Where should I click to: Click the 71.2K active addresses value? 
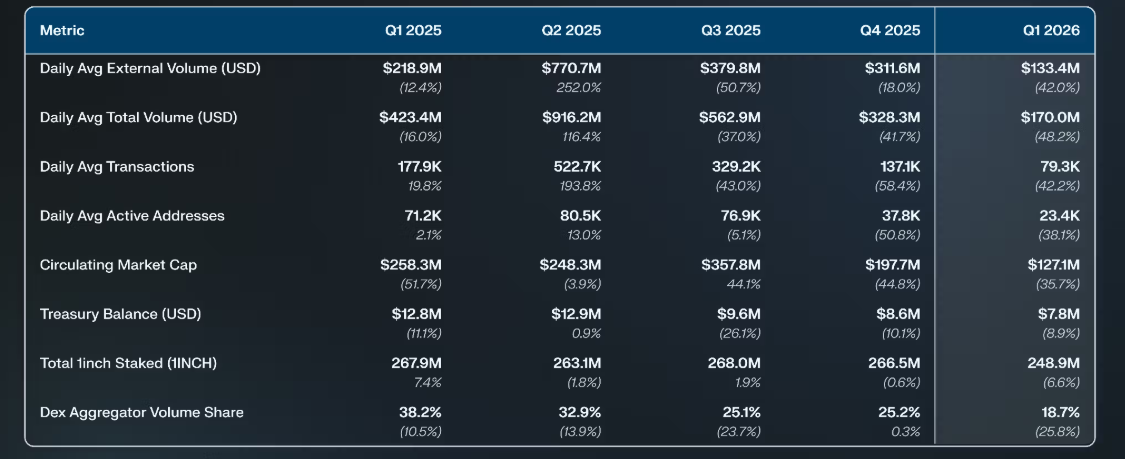click(x=423, y=216)
